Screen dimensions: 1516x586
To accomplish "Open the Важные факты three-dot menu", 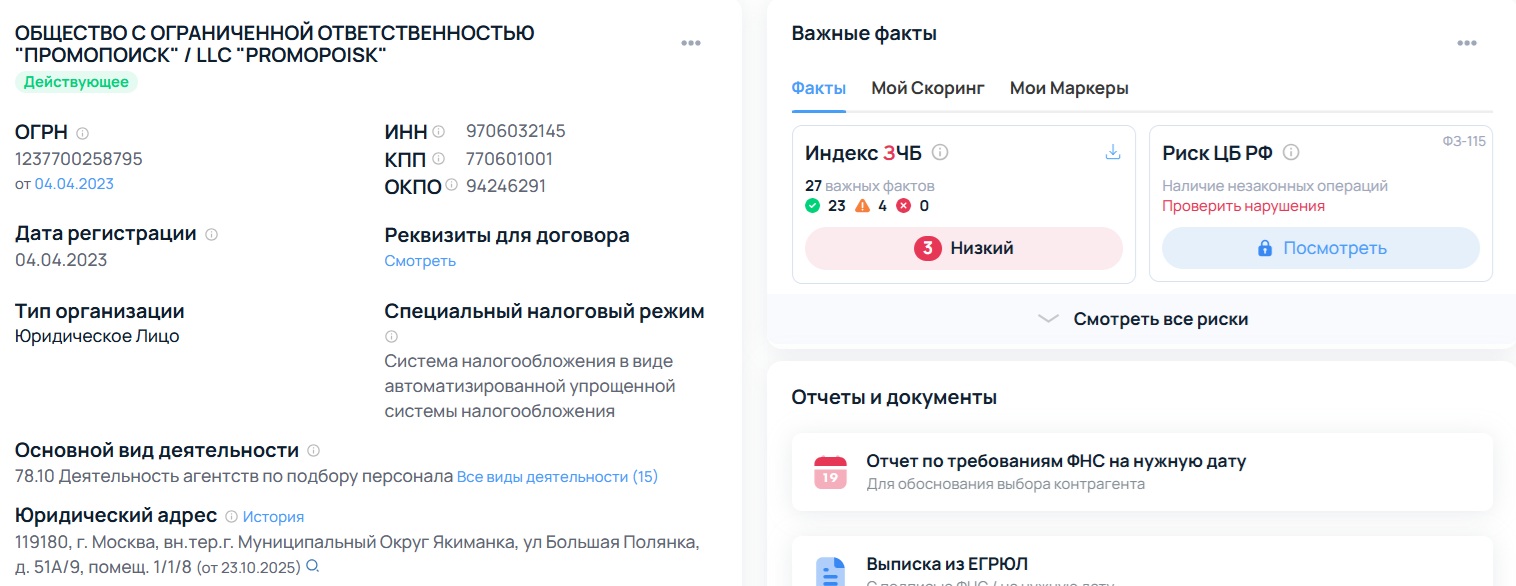I will [1467, 43].
